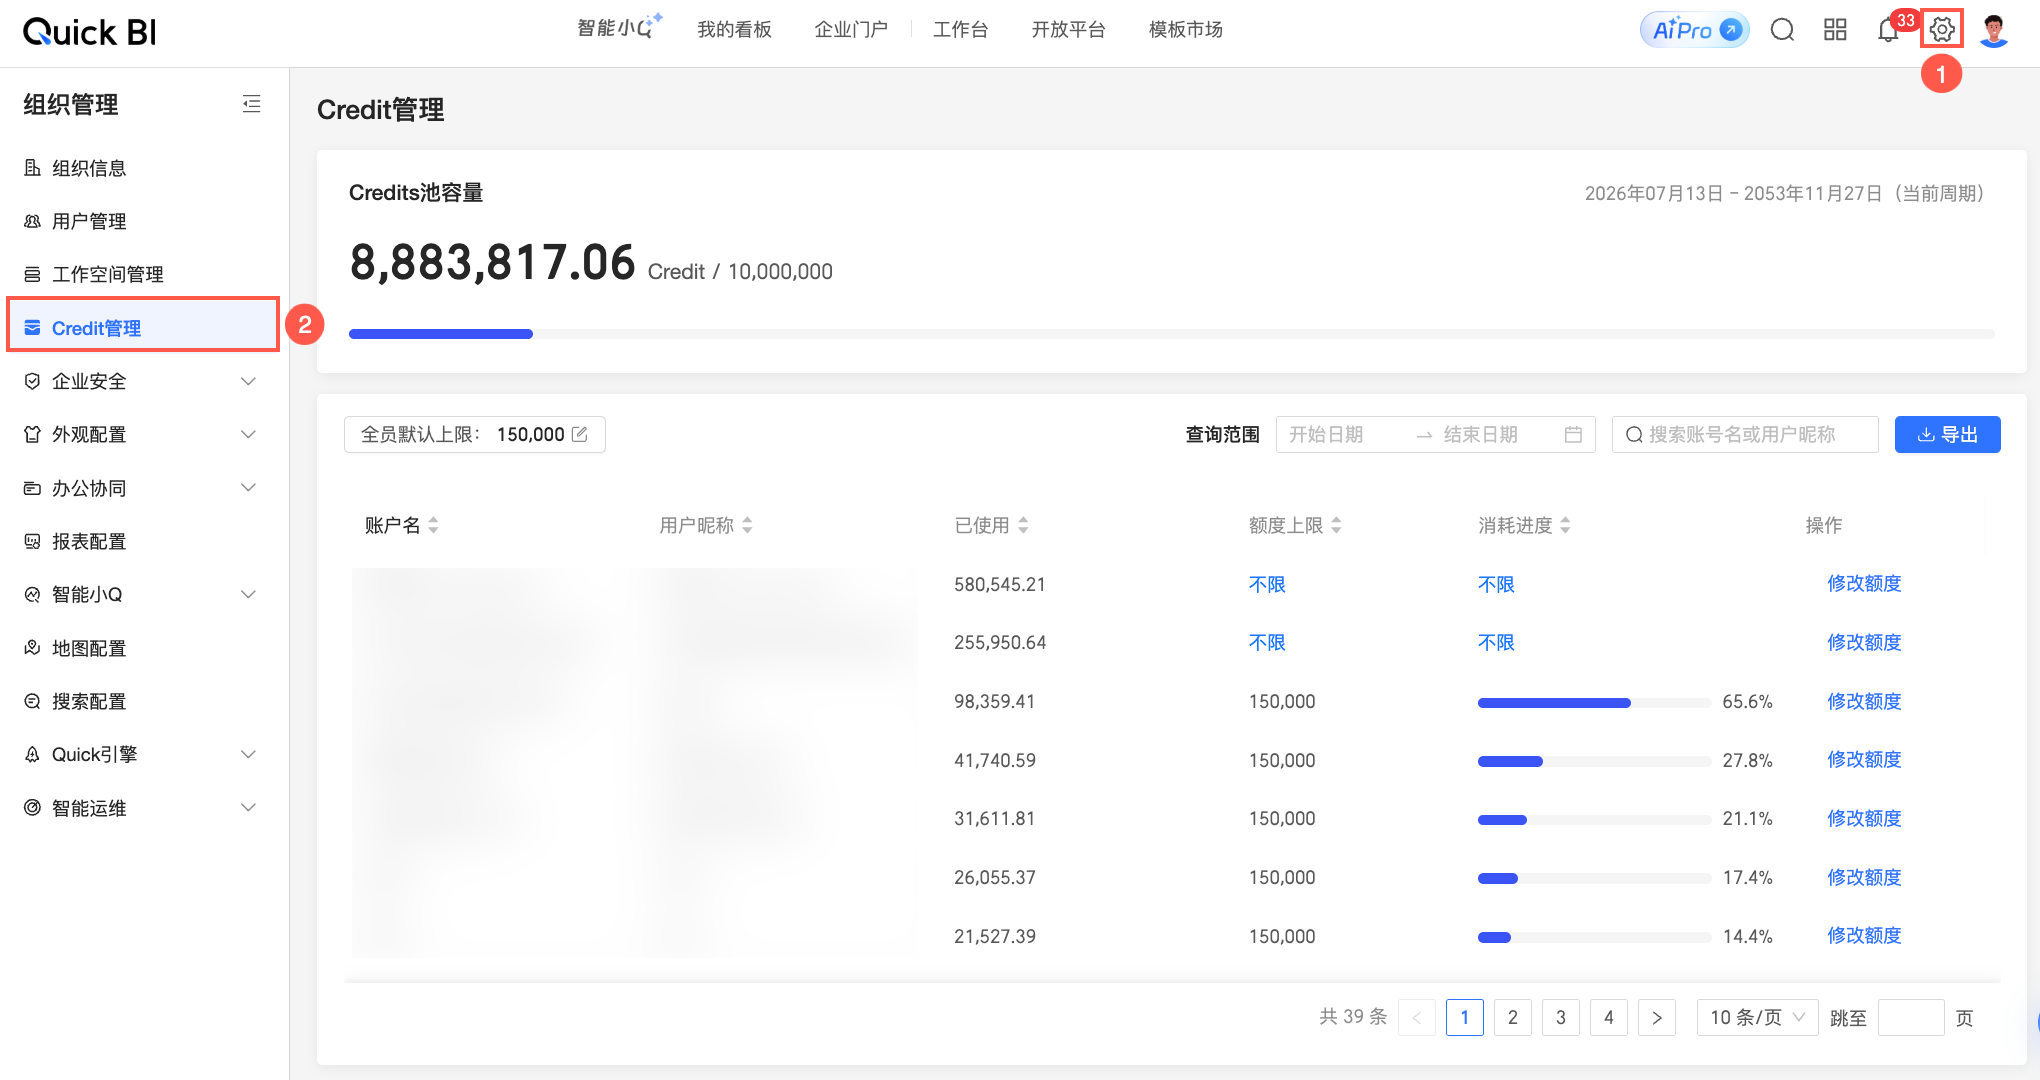Edit the 全员默认上限 value

tap(579, 434)
